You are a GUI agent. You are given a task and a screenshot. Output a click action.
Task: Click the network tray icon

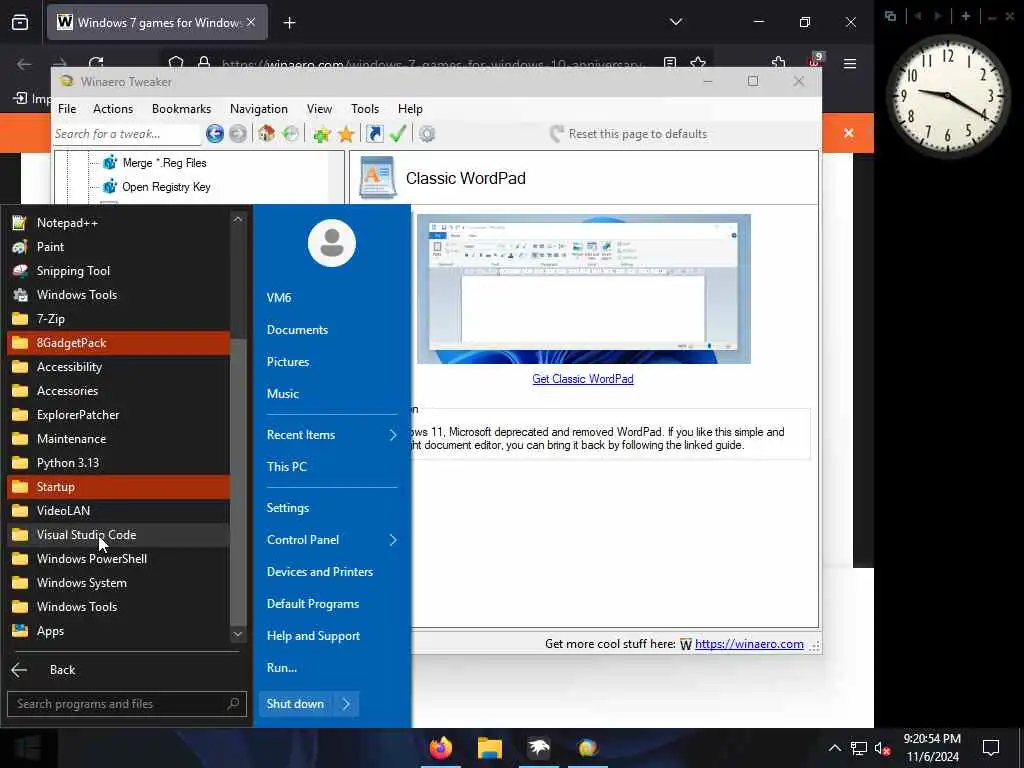pyautogui.click(x=858, y=748)
